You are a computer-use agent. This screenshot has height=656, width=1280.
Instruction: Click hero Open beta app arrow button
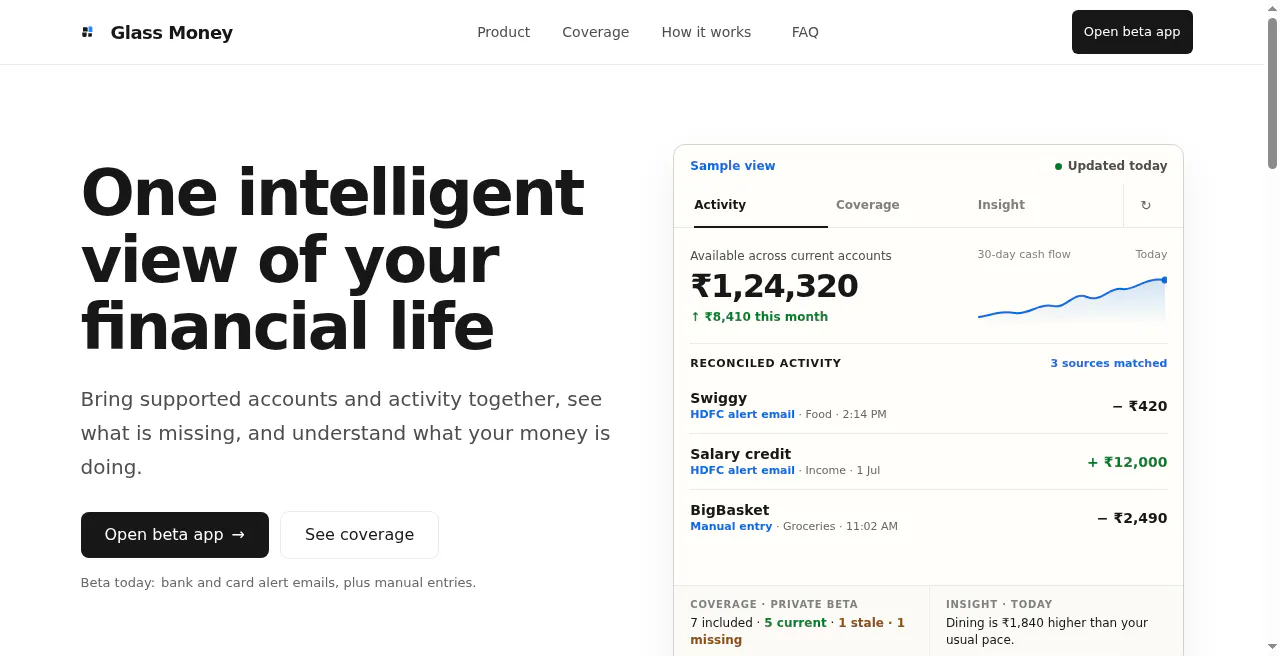tap(175, 535)
